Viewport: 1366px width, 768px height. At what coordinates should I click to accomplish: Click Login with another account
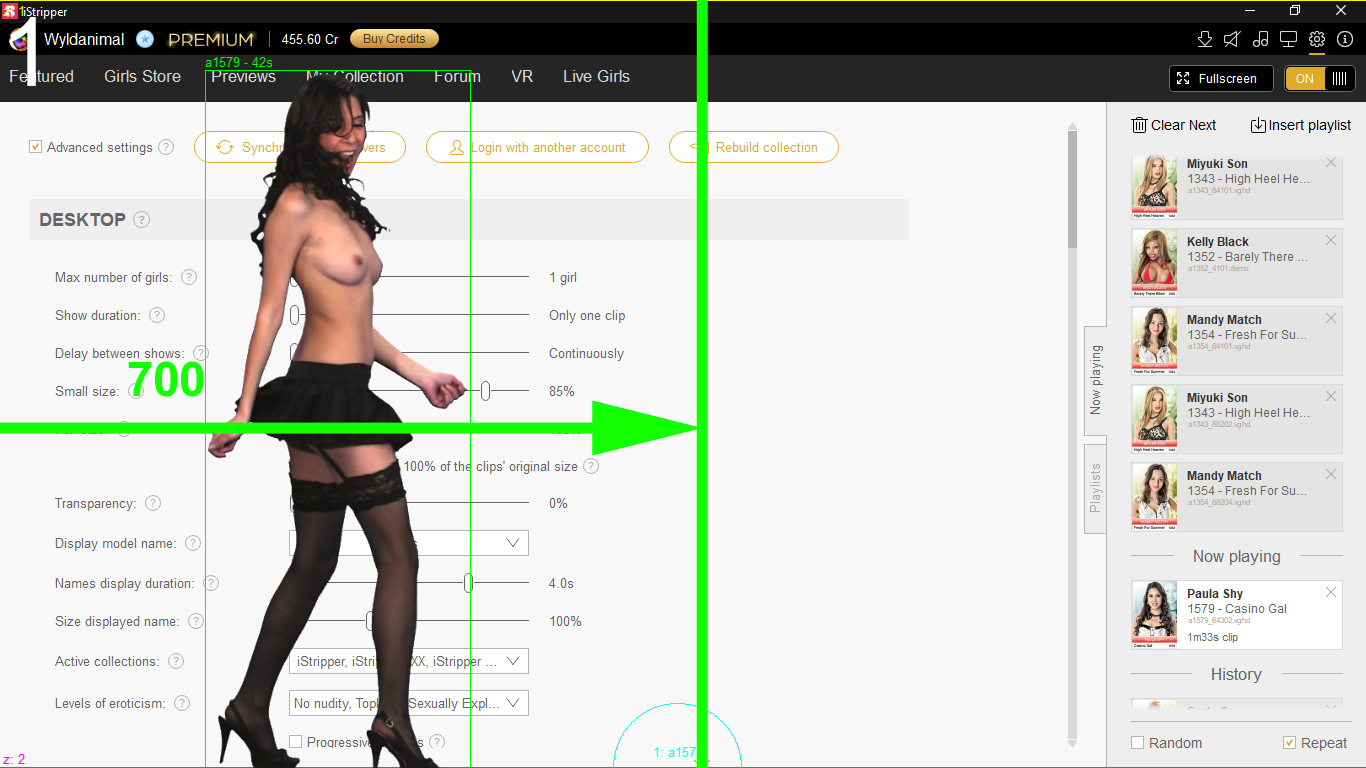pos(537,147)
